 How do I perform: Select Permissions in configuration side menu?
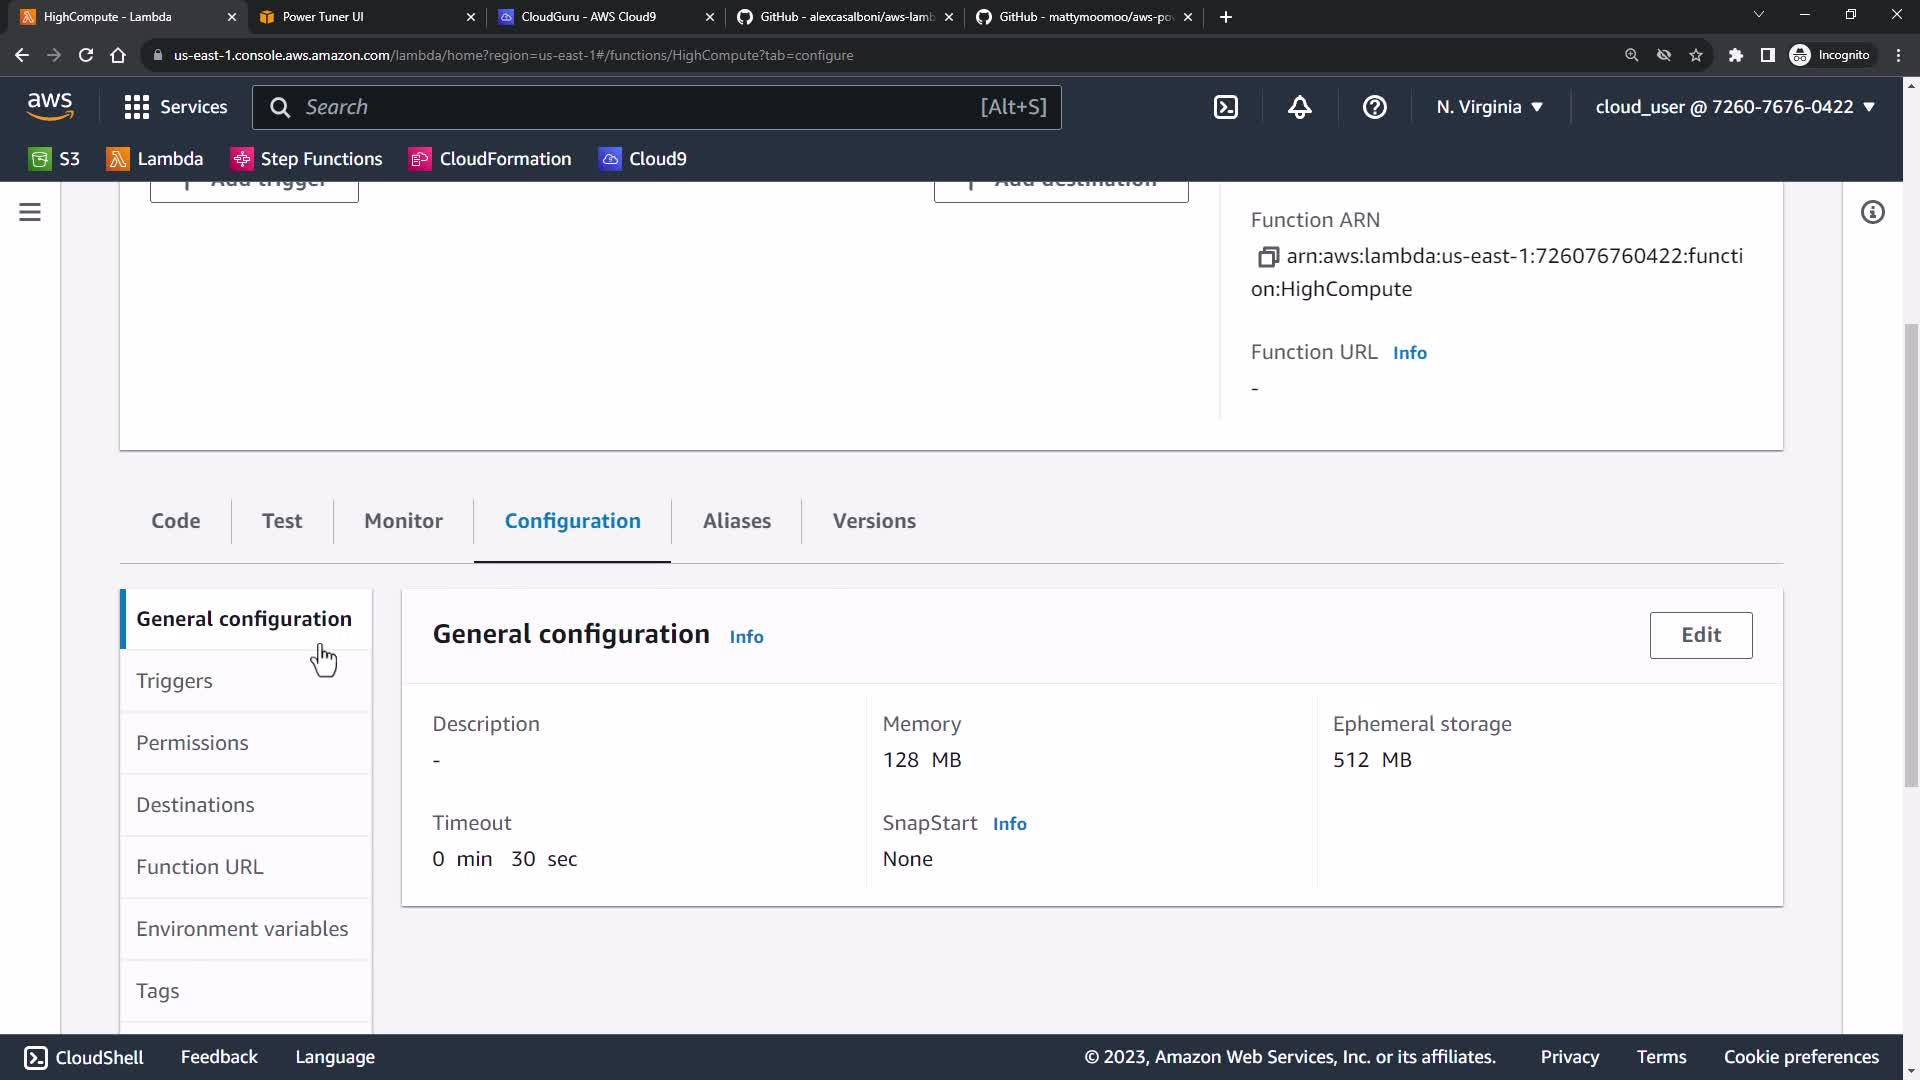pyautogui.click(x=192, y=743)
